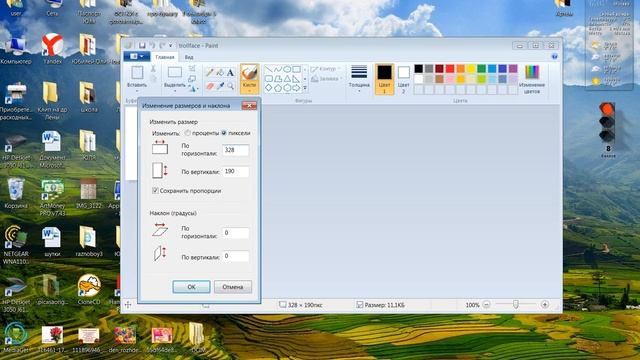Screen dimensions: 640x360
Task: Click the Кисти brushes tool icon
Action: coord(249,73)
